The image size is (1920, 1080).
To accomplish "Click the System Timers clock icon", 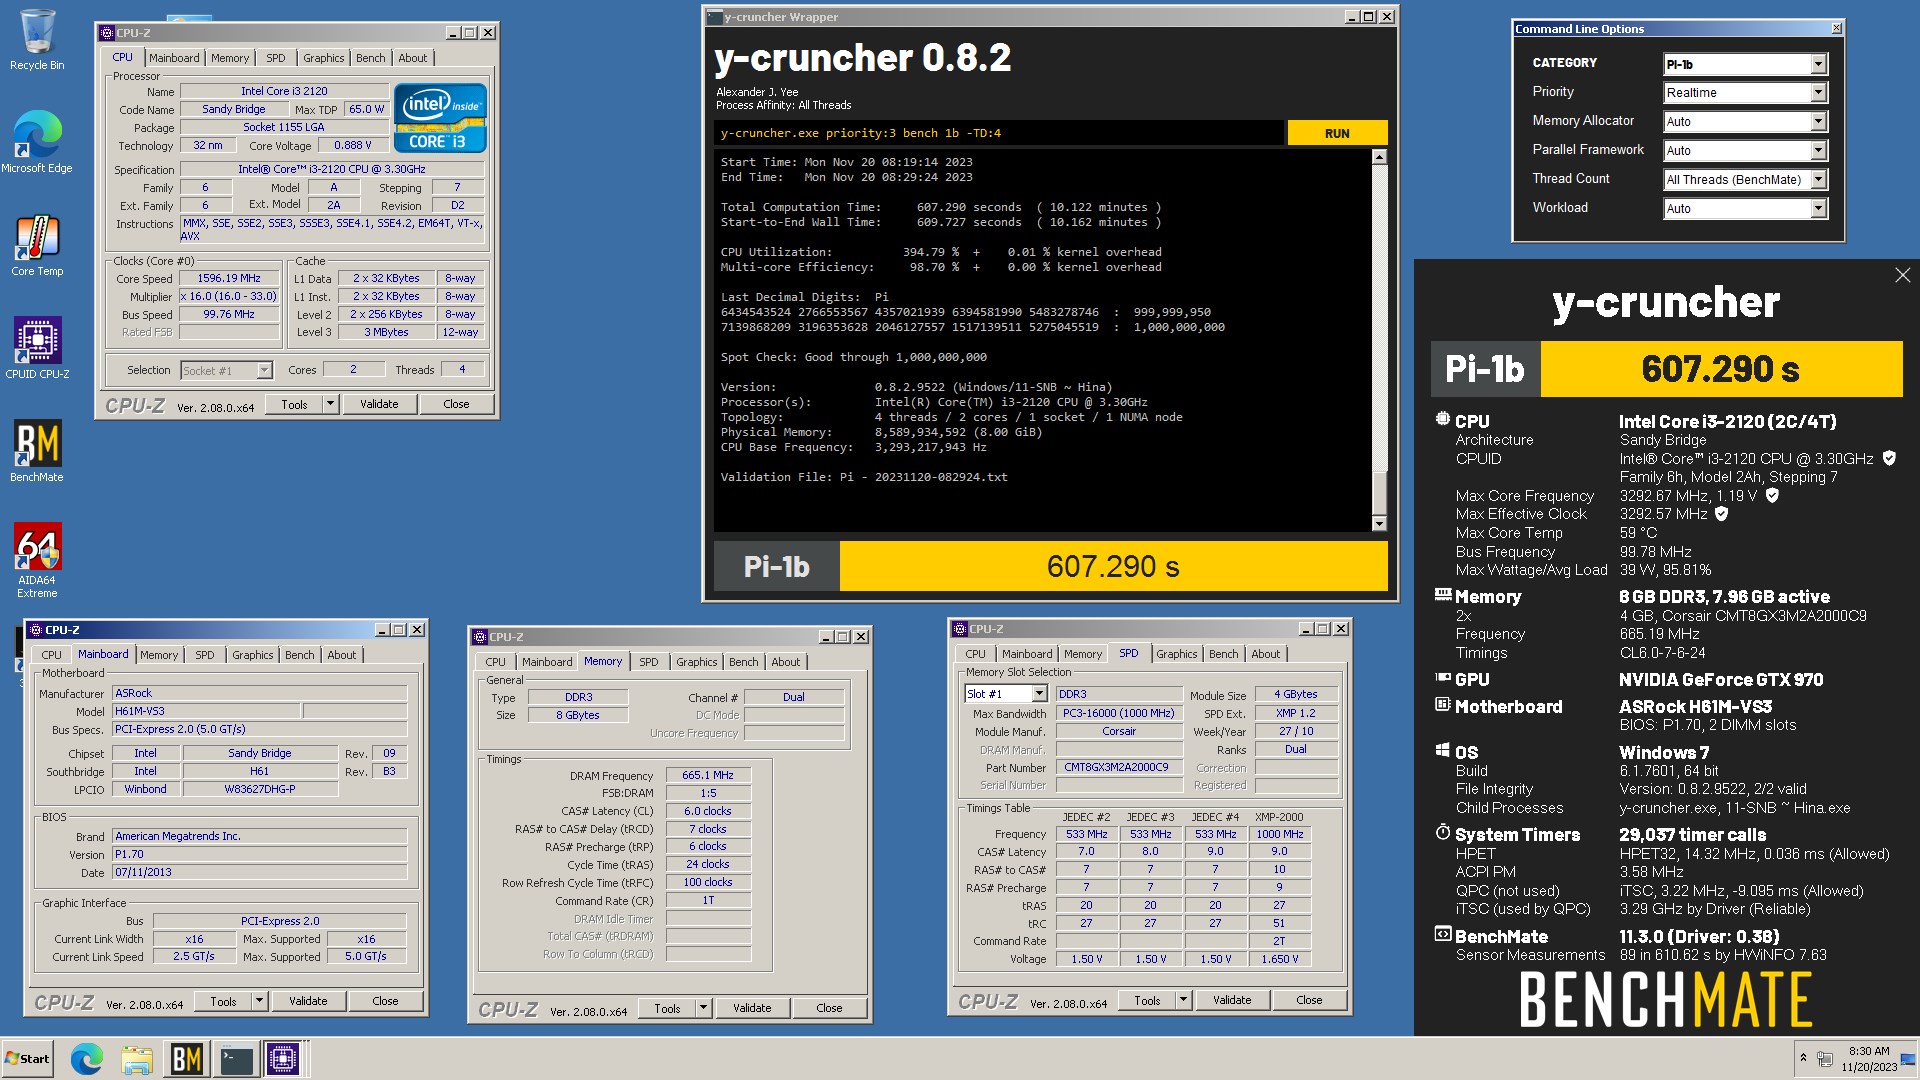I will click(x=1442, y=833).
